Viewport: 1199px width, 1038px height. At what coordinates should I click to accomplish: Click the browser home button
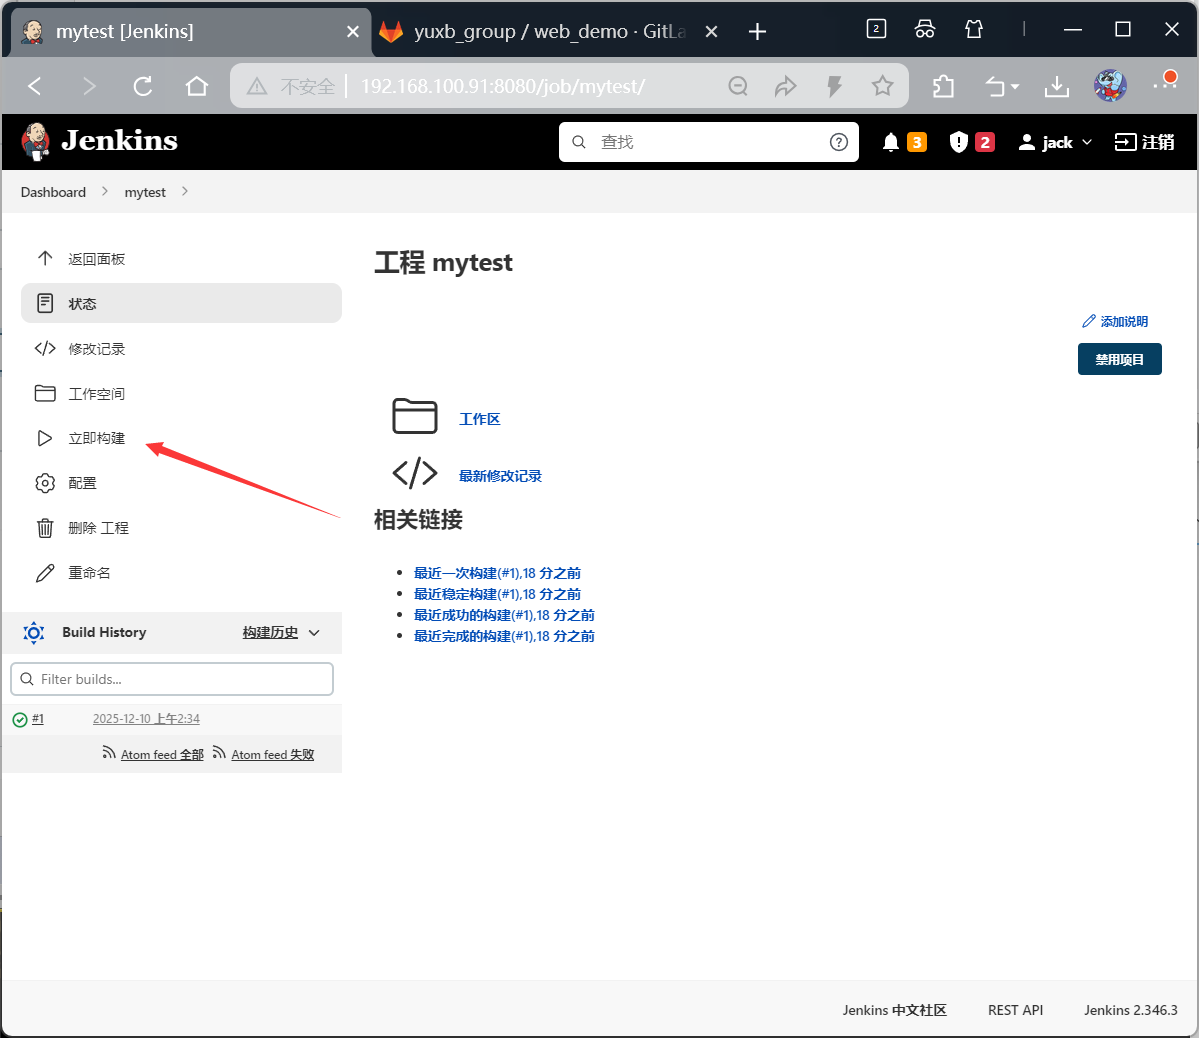tap(197, 86)
